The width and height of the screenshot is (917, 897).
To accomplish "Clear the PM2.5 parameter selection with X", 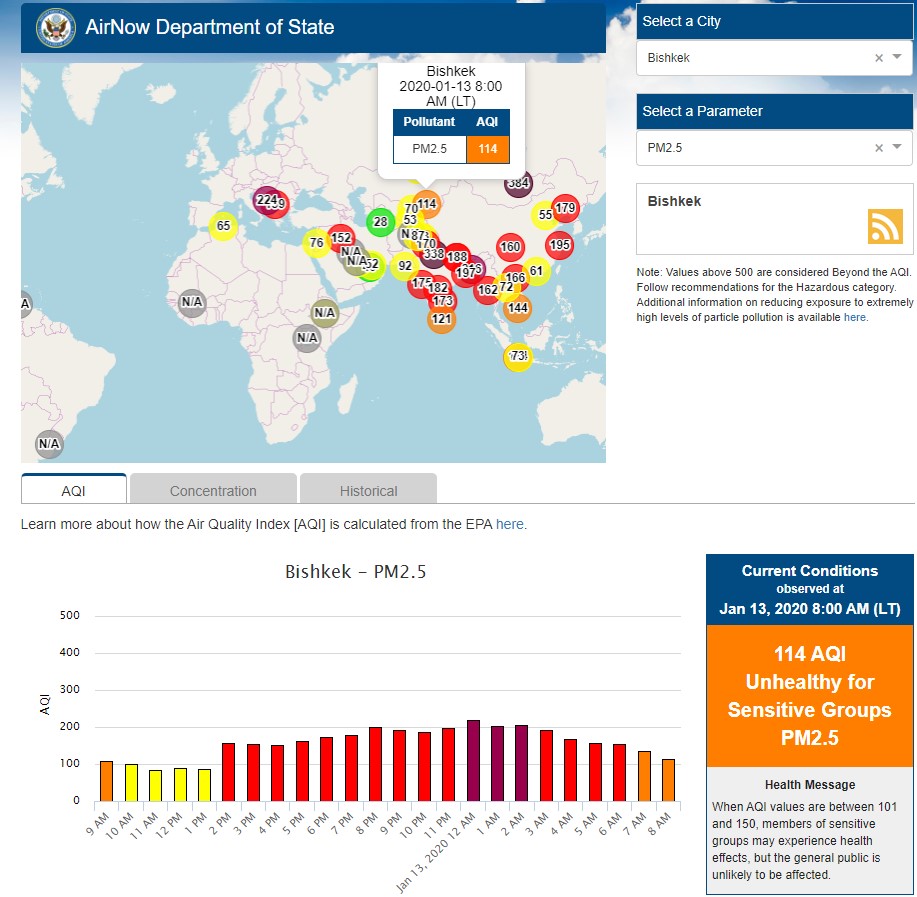I will pos(879,148).
